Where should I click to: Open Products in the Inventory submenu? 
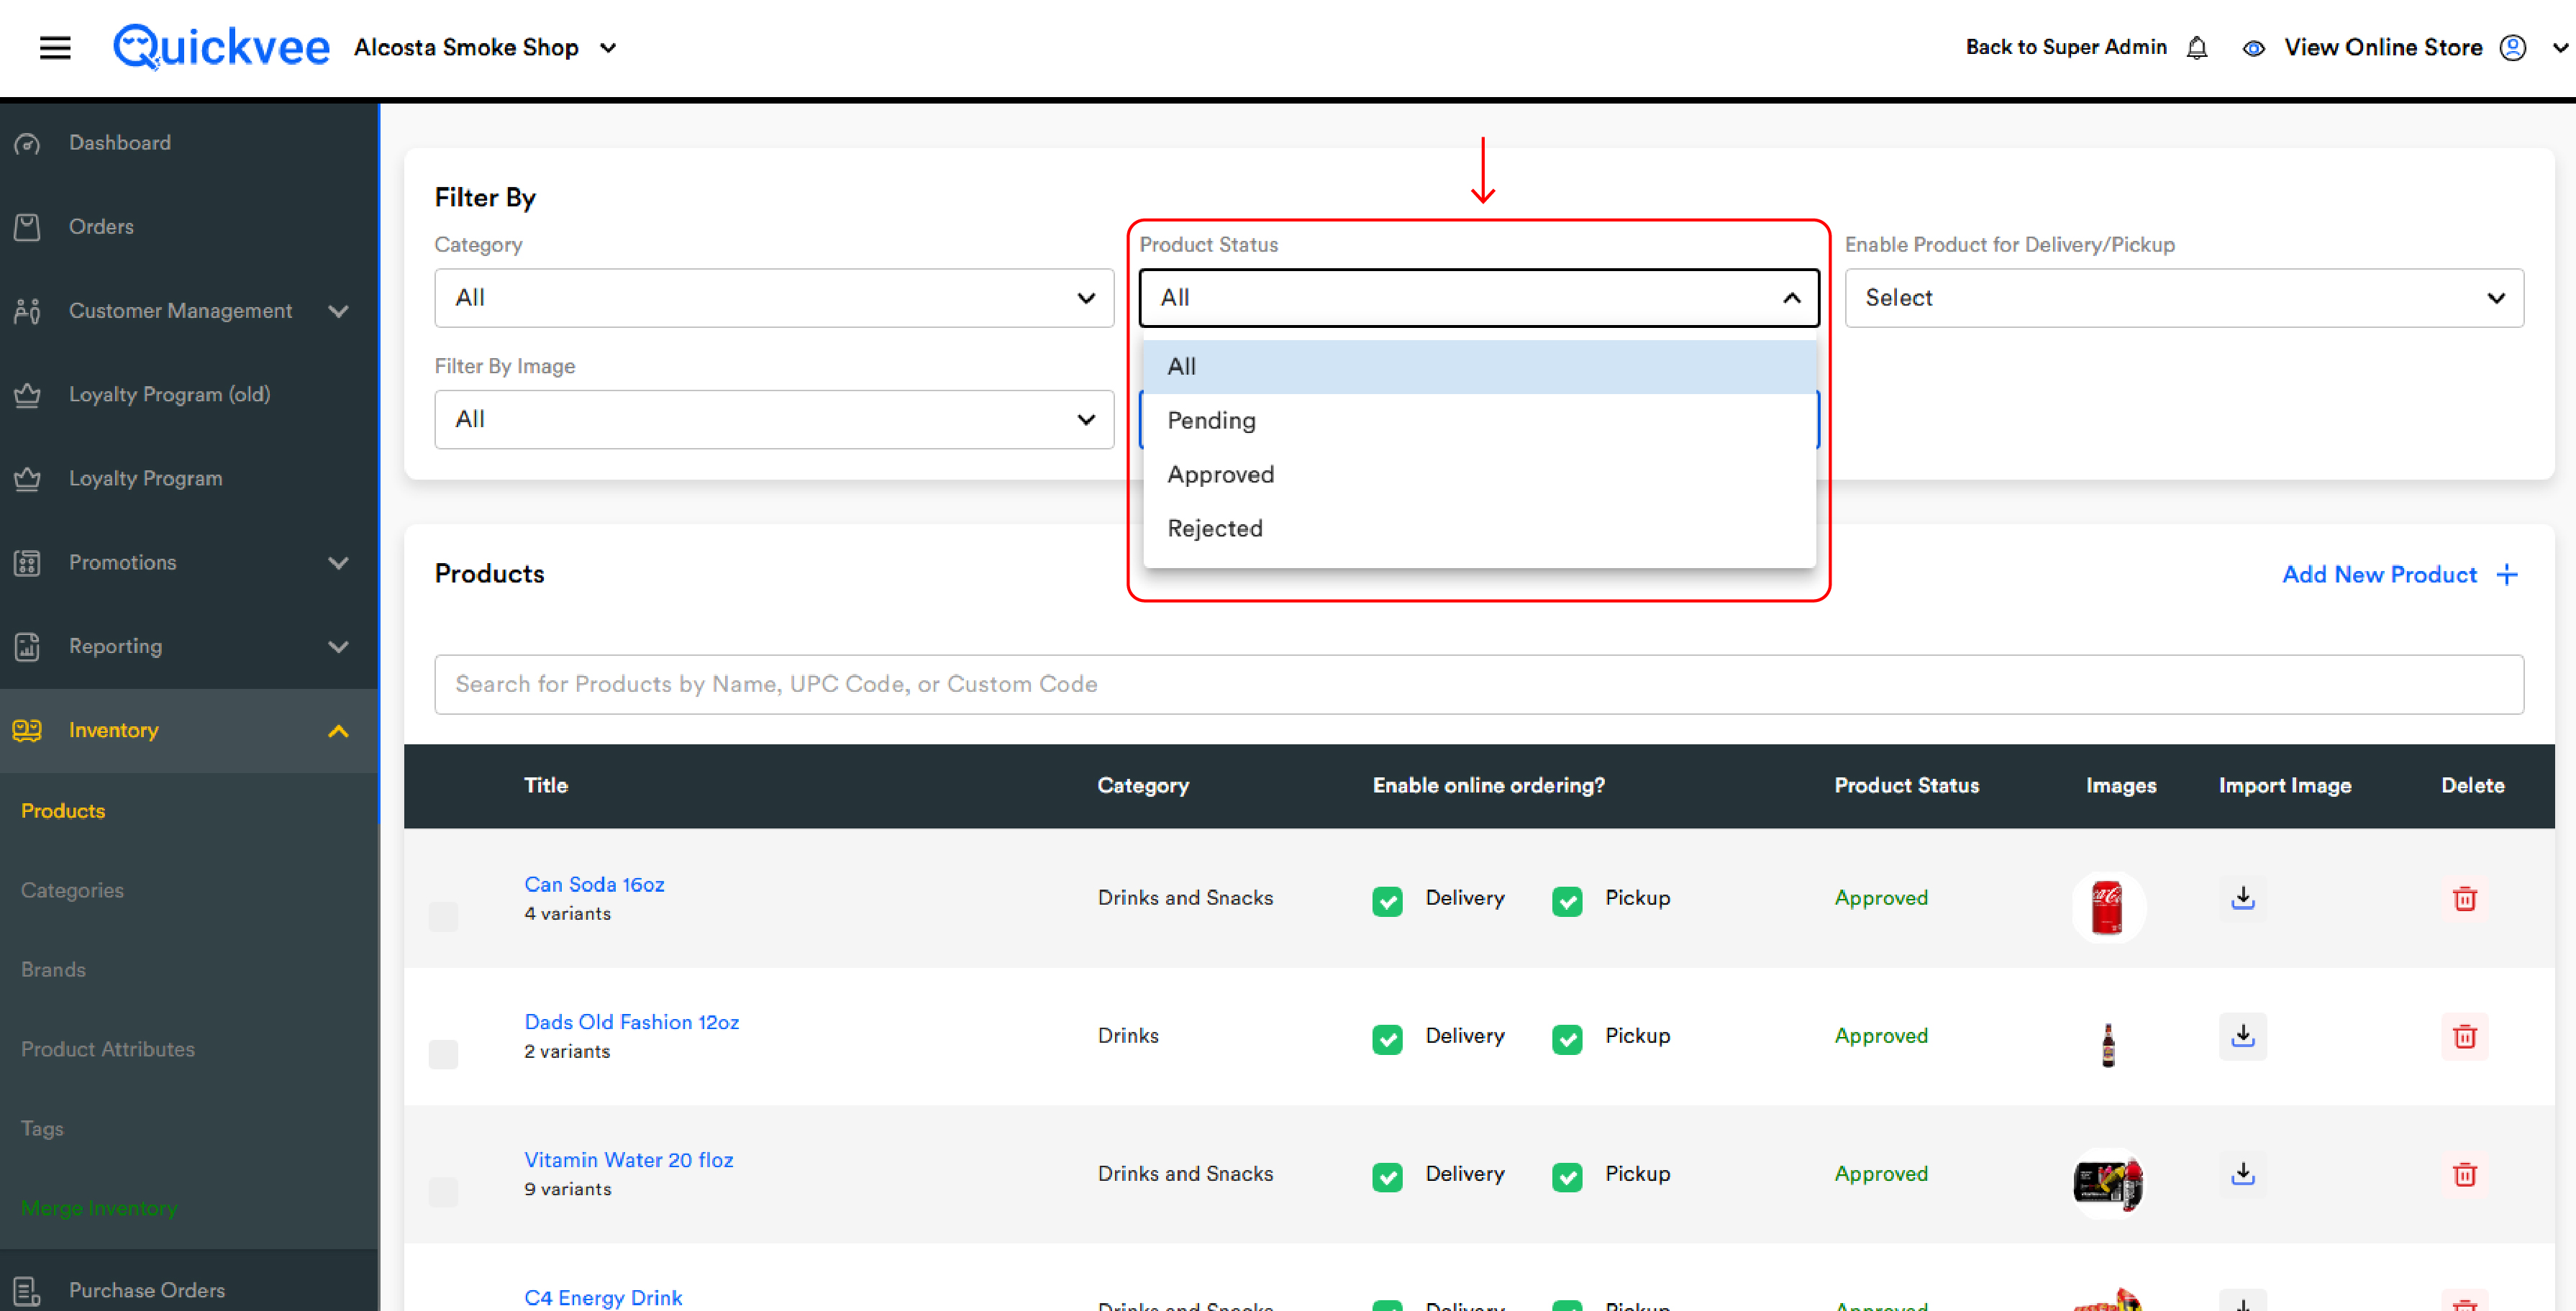point(63,811)
